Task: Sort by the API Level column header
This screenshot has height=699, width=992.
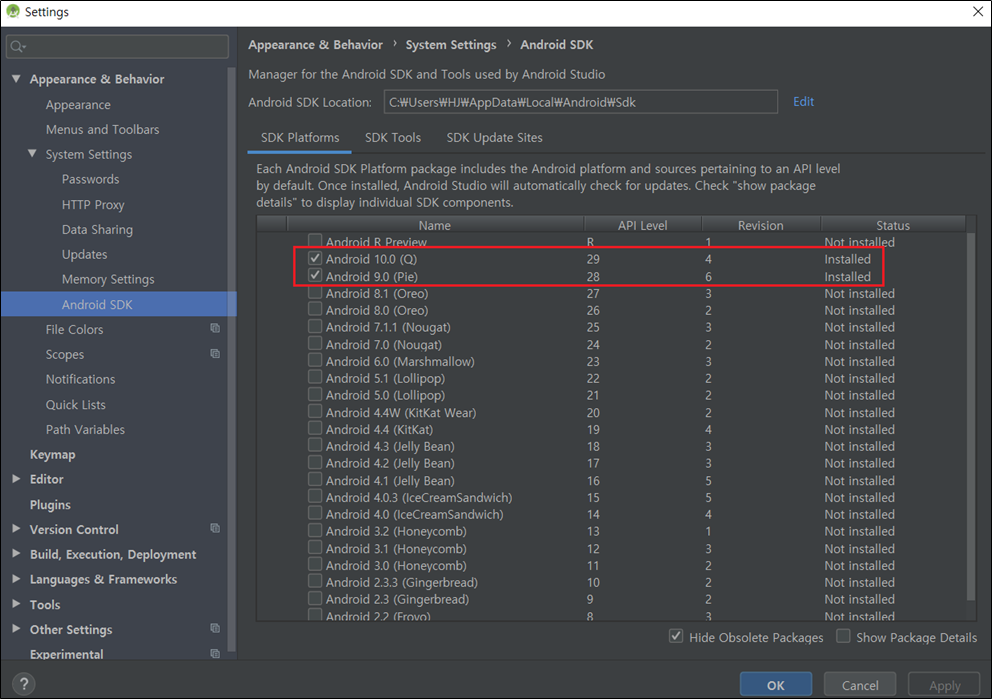Action: pyautogui.click(x=642, y=225)
